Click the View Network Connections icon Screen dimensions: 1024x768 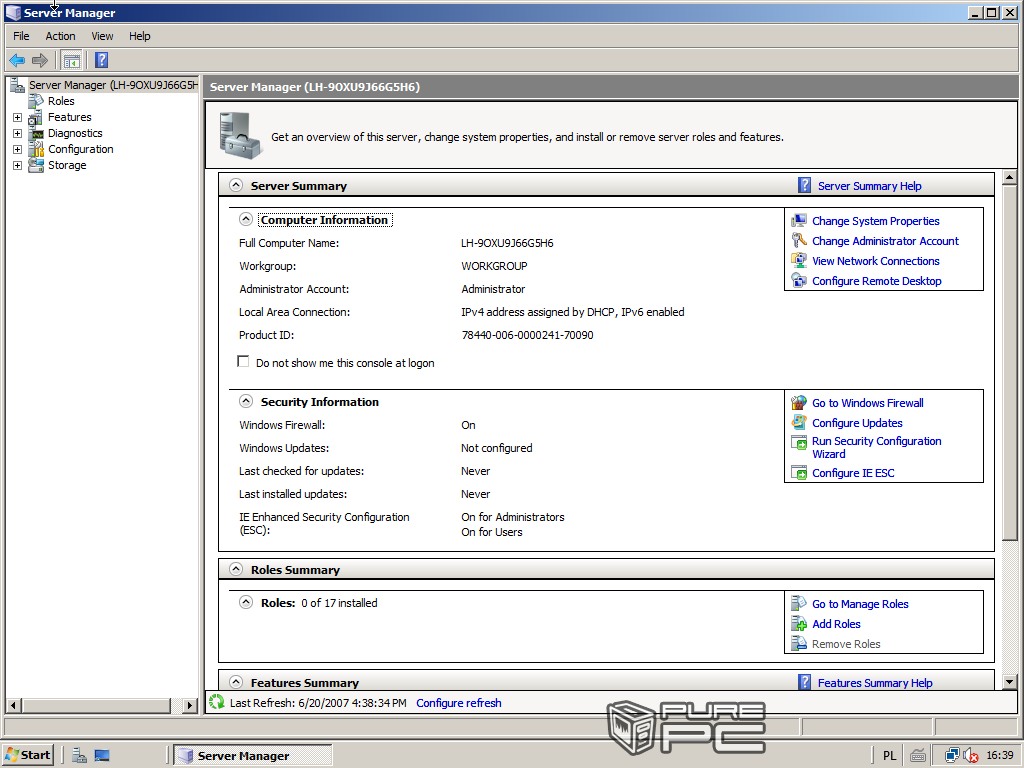pyautogui.click(x=799, y=261)
